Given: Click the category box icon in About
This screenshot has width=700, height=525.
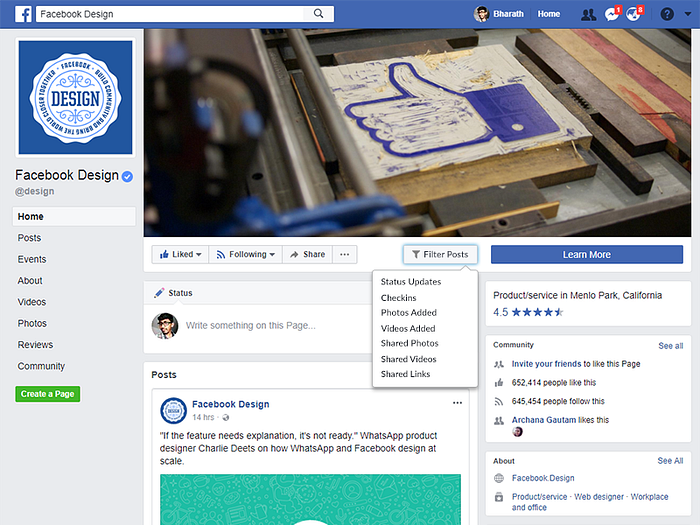Looking at the screenshot, I should 499,497.
